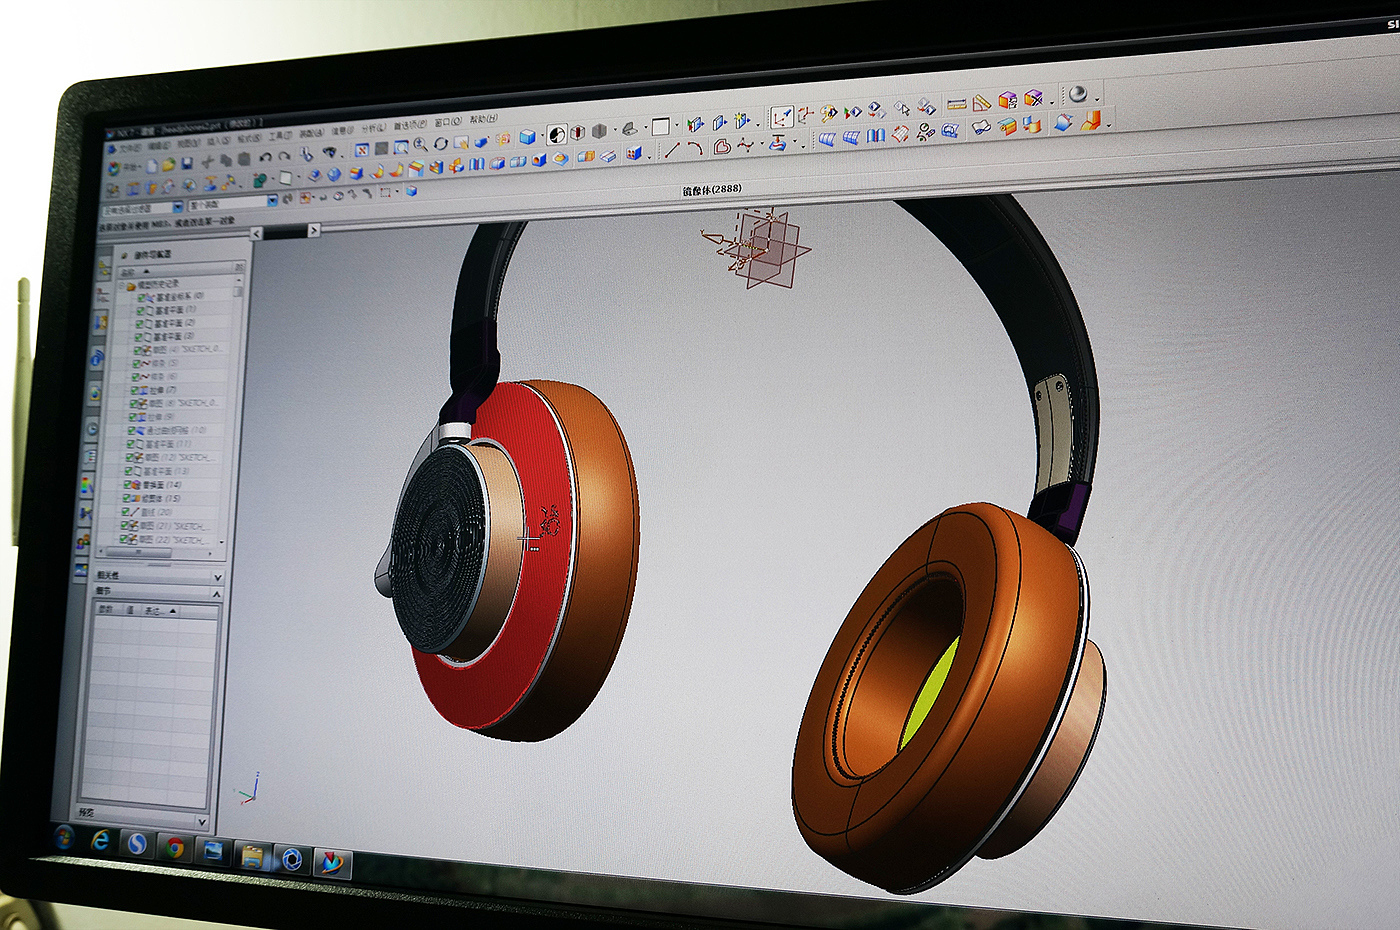Toggle the checkbox for feature (14)

pos(128,485)
